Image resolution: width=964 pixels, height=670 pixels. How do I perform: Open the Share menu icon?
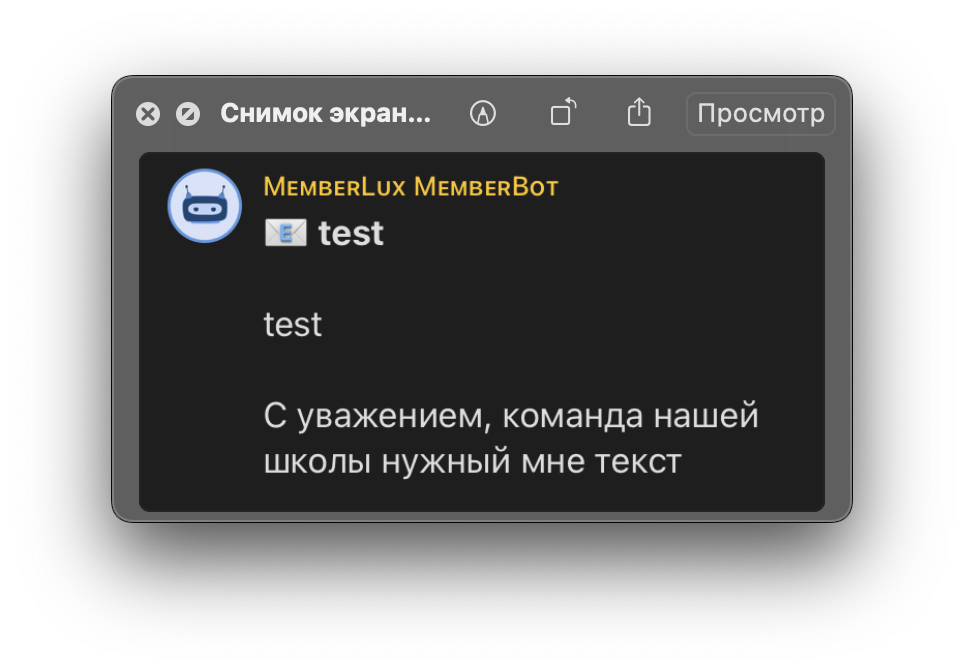tap(639, 112)
